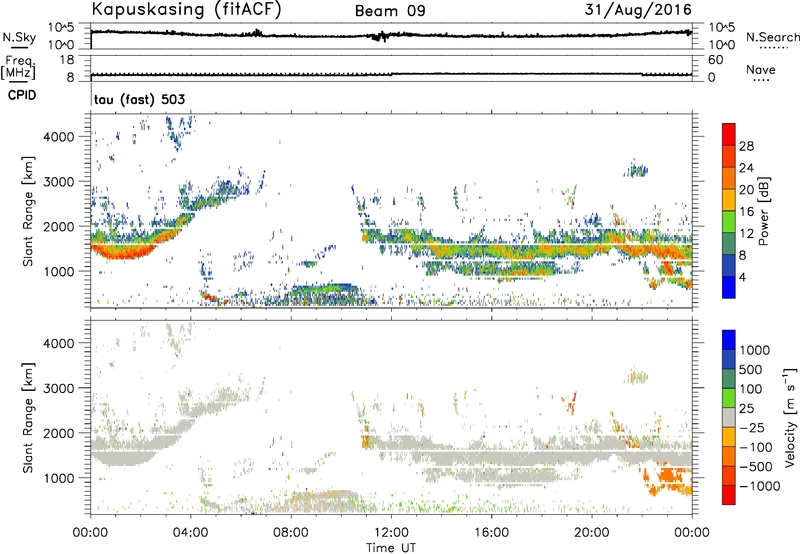800x554 pixels.
Task: Click the 28 tick on power colorbar
Action: 746,146
